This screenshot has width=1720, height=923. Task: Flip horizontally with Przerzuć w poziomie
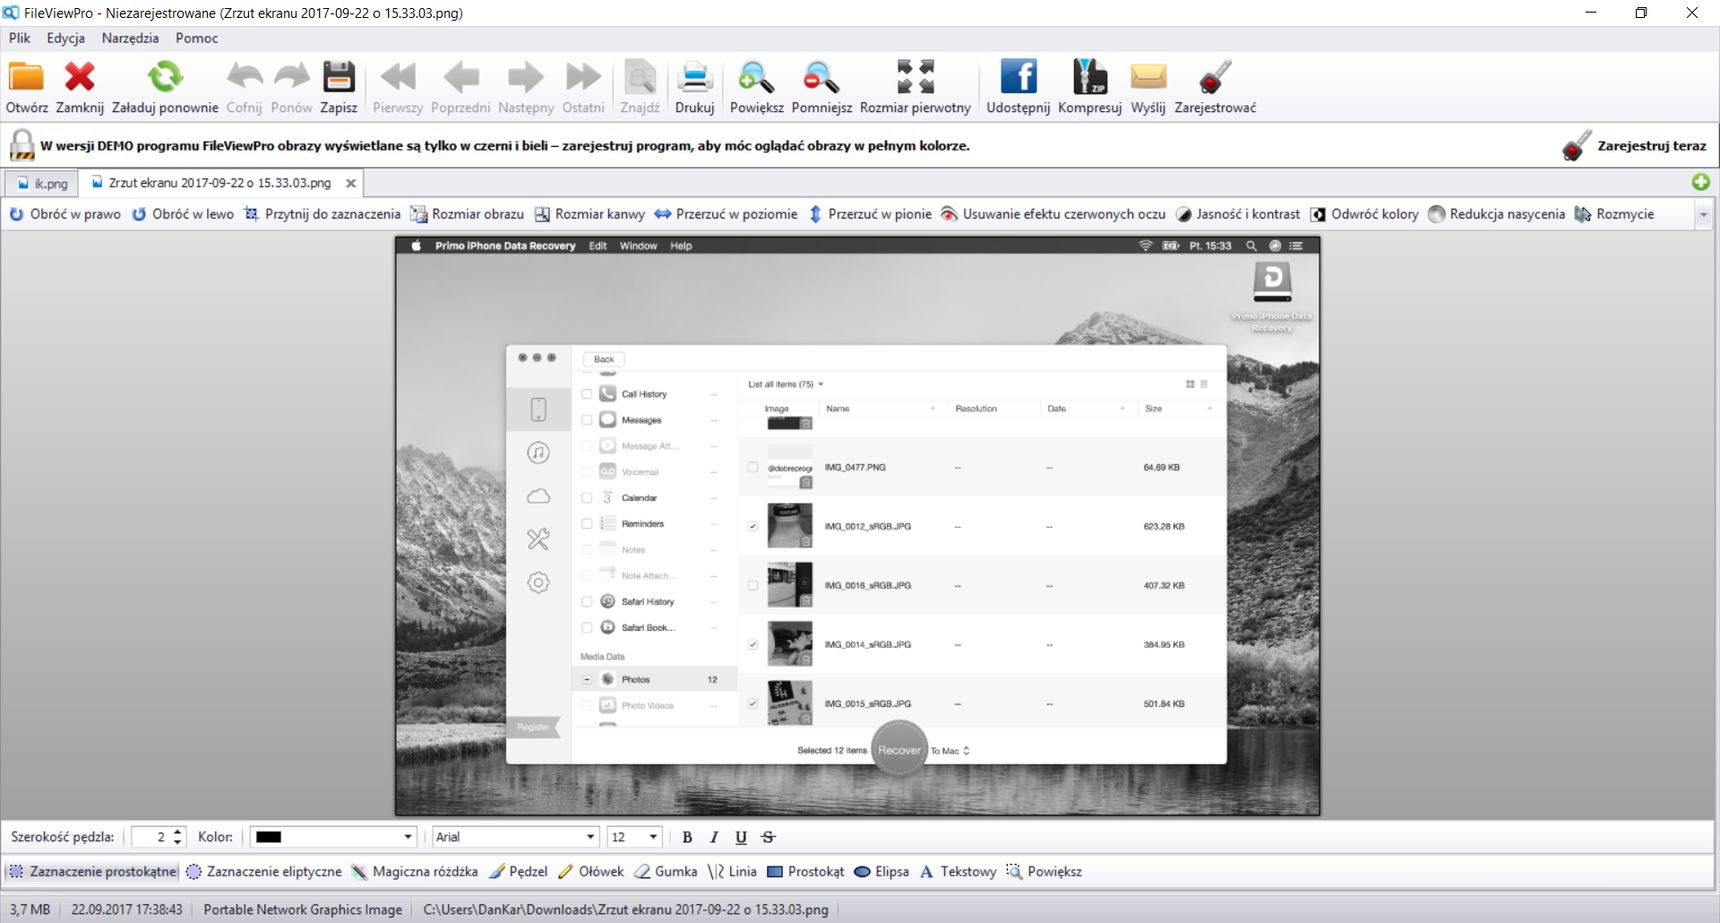(x=726, y=214)
